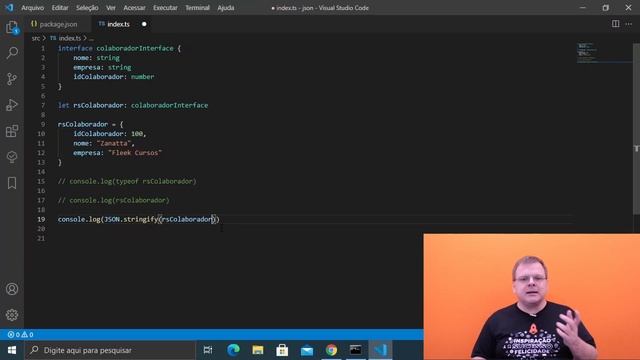Open the Search view in the activity bar
Viewport: 640px width, 360px height.
coord(12,53)
